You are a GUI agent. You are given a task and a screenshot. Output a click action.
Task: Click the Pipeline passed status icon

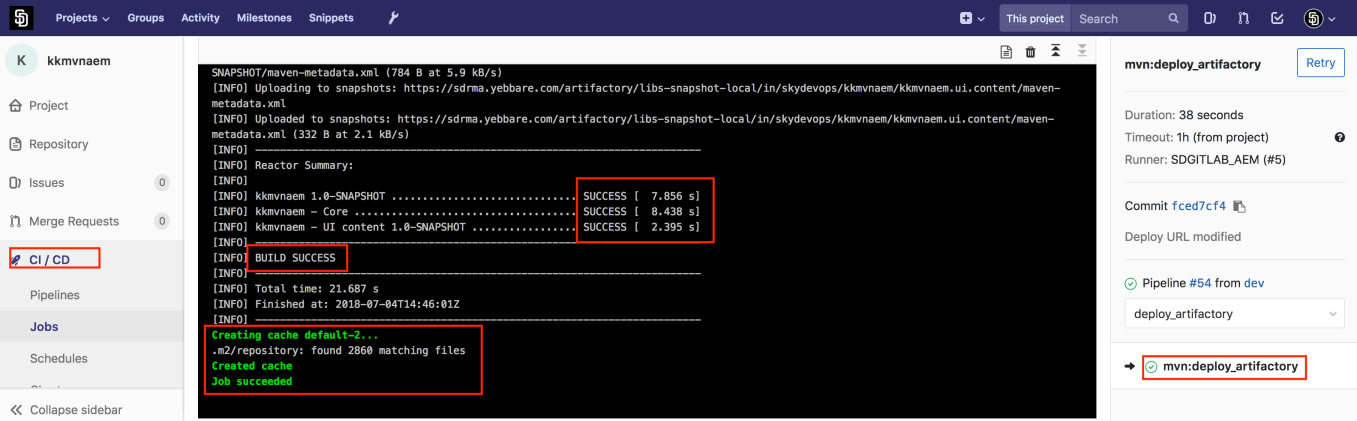click(x=1130, y=283)
